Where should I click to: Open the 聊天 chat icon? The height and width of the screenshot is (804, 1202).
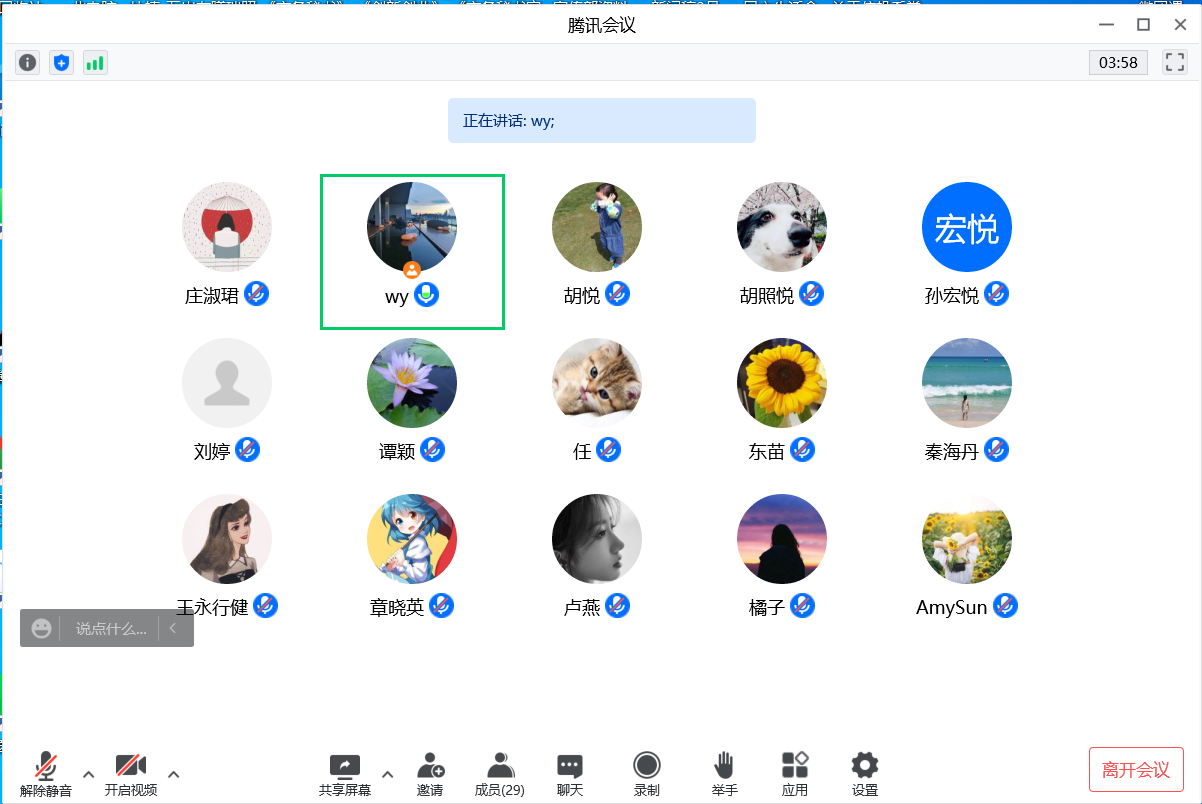570,773
